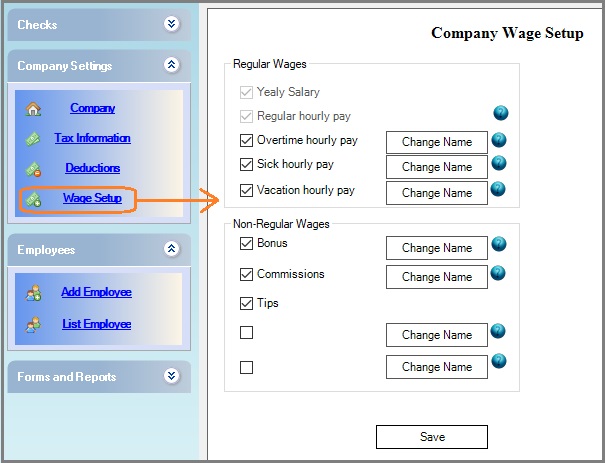Click help icon beside Bonus row
Viewport: 605px width, 463px height.
point(499,244)
